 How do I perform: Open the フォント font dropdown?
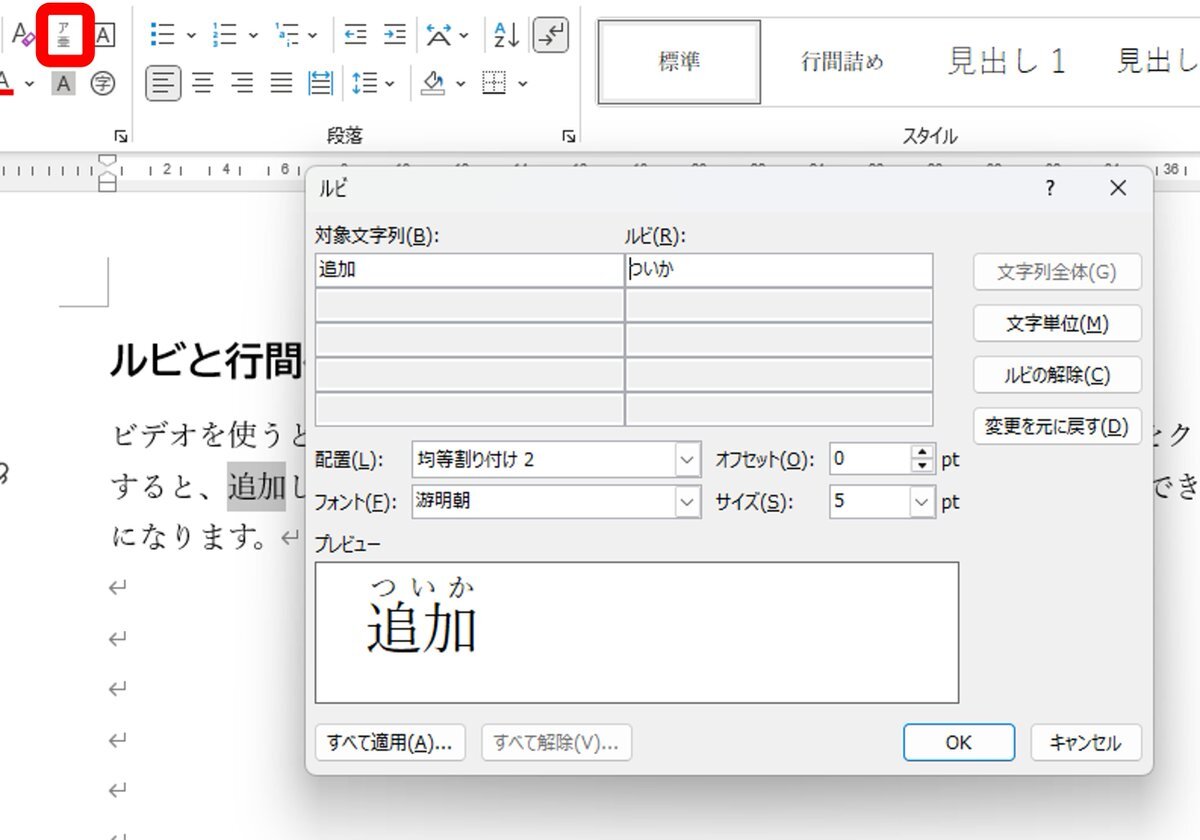coord(687,502)
